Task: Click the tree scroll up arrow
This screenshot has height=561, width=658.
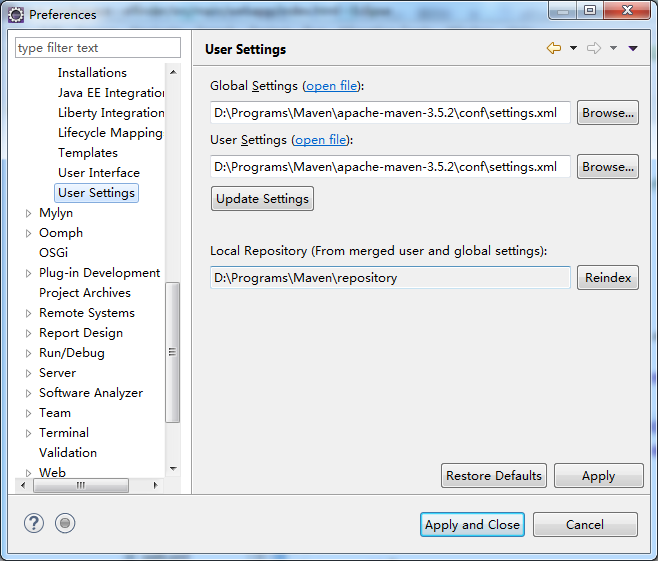Action: coord(173,72)
